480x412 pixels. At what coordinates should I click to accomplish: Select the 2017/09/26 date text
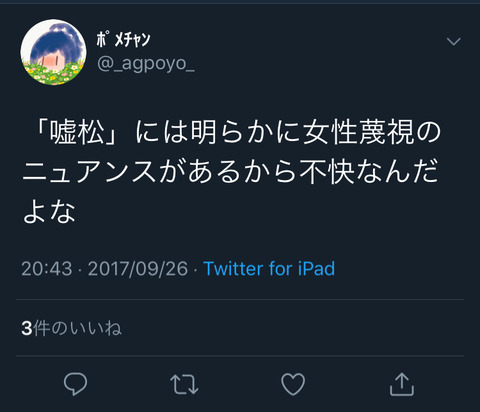138,269
